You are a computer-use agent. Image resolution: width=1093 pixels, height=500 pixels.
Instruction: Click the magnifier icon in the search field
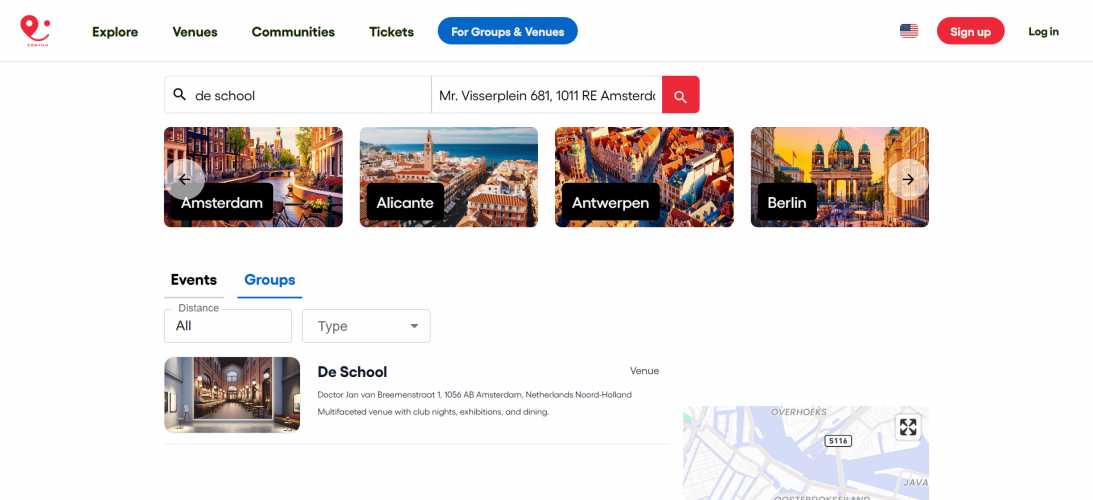click(x=179, y=95)
